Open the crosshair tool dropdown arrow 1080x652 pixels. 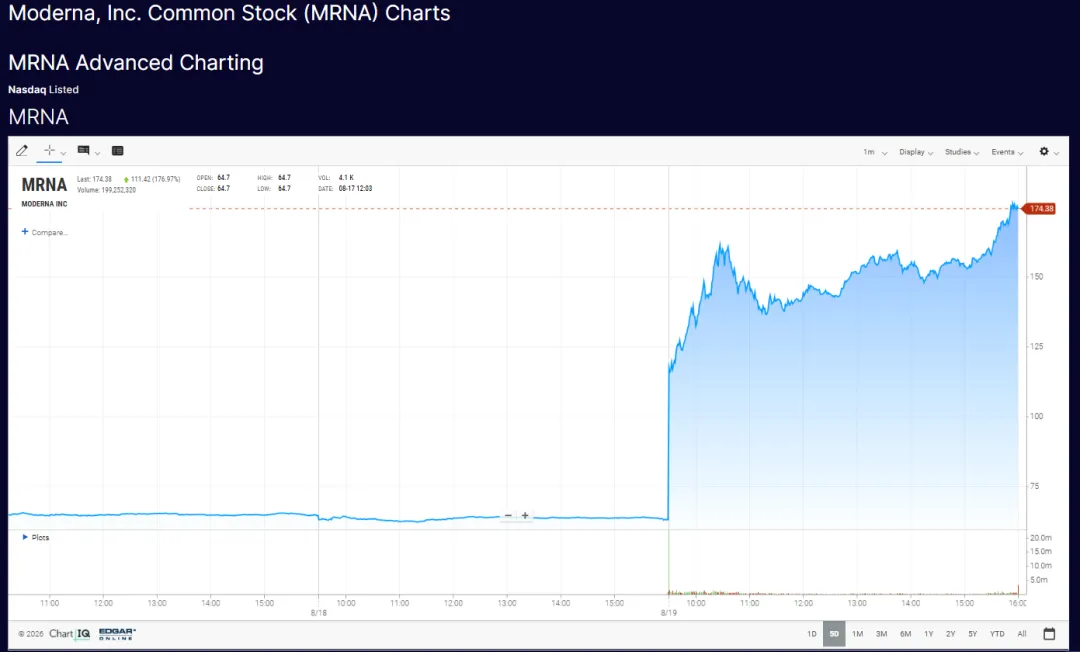tap(63, 153)
